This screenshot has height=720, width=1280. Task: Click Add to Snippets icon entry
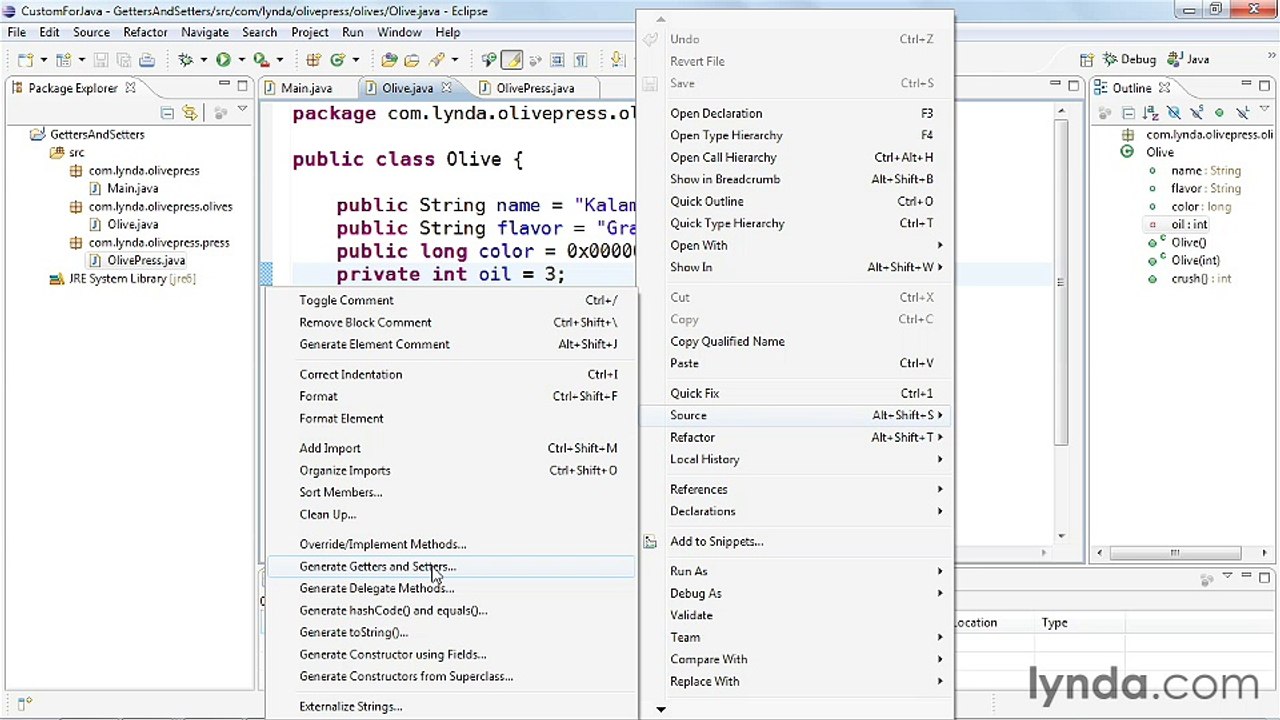pyautogui.click(x=650, y=542)
